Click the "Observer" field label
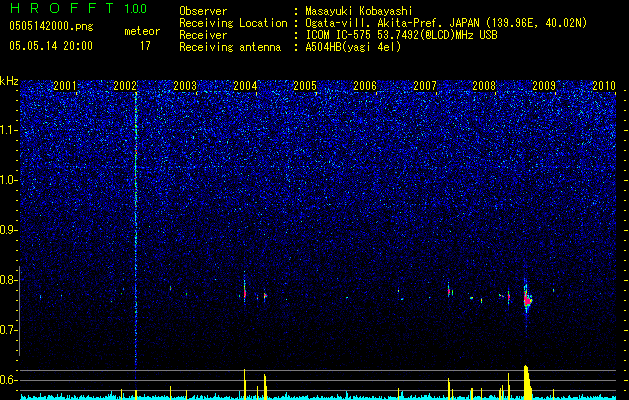Viewport: 629px width, 400px height. [x=203, y=11]
